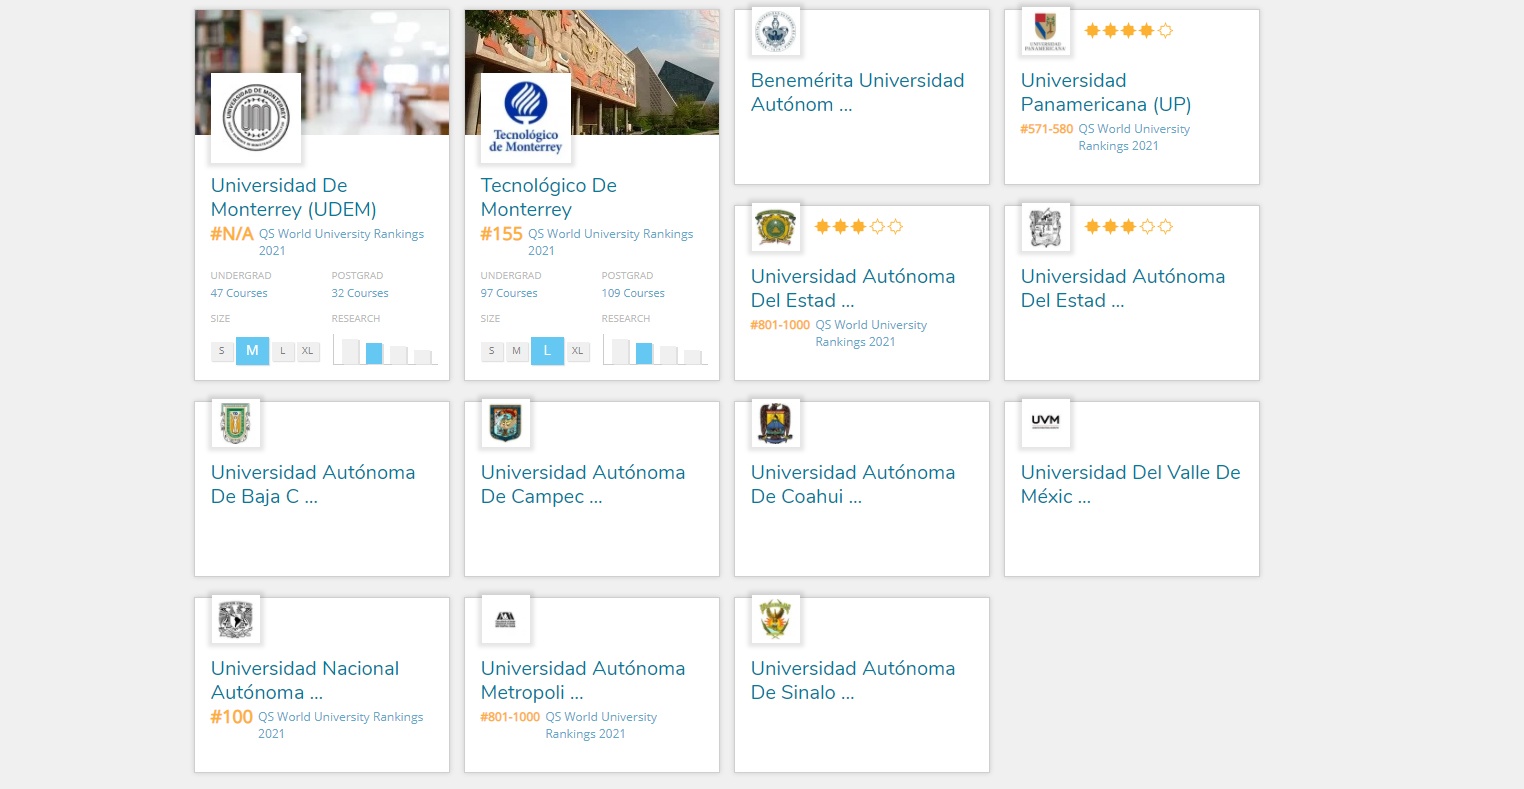Select size M on the UDEM card
Screen dimensions: 1524x789
pyautogui.click(x=252, y=351)
